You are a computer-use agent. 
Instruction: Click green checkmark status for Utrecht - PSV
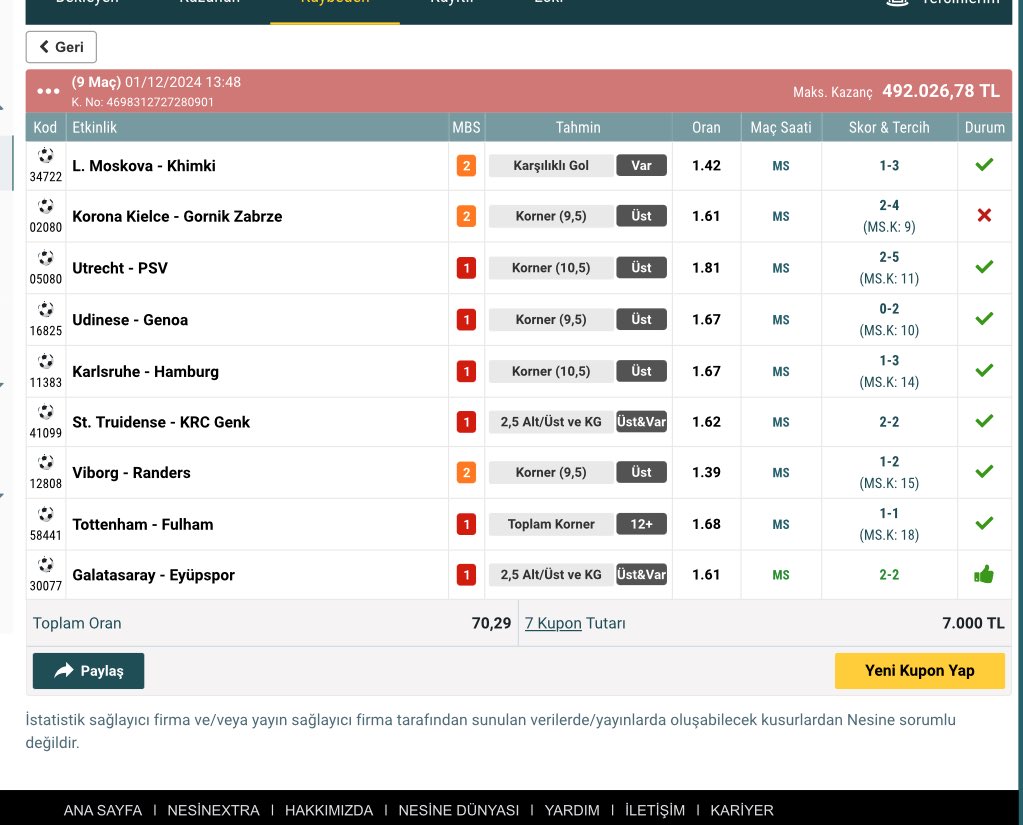pyautogui.click(x=984, y=267)
